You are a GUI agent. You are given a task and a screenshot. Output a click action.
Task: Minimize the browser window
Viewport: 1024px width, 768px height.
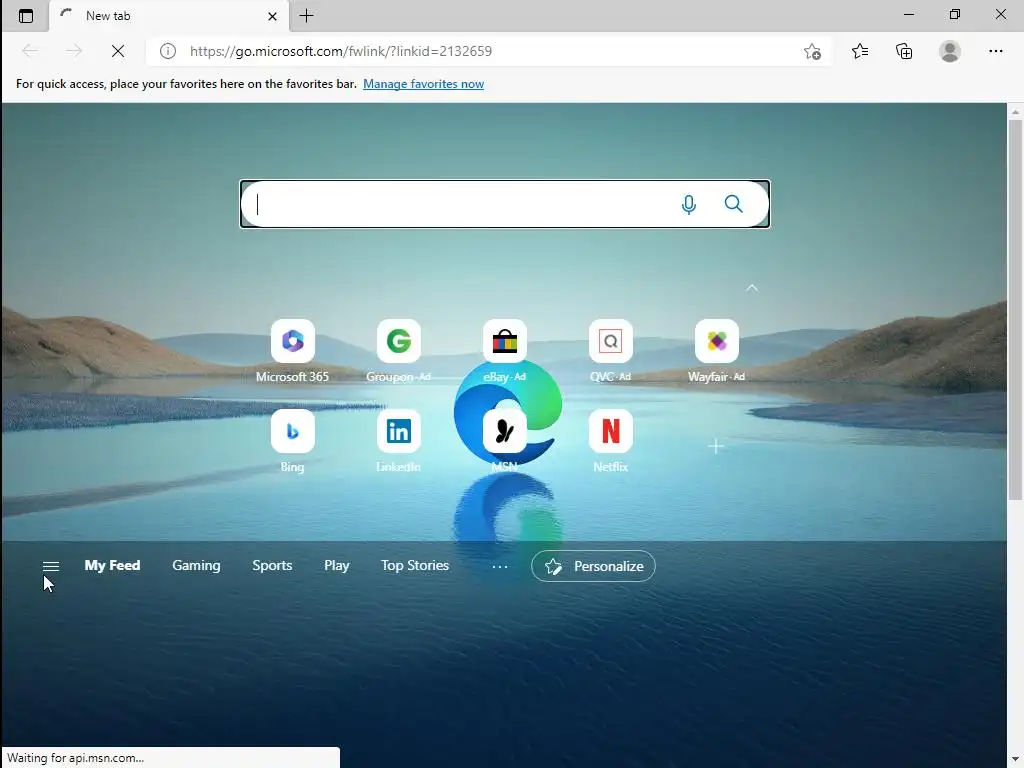[908, 14]
